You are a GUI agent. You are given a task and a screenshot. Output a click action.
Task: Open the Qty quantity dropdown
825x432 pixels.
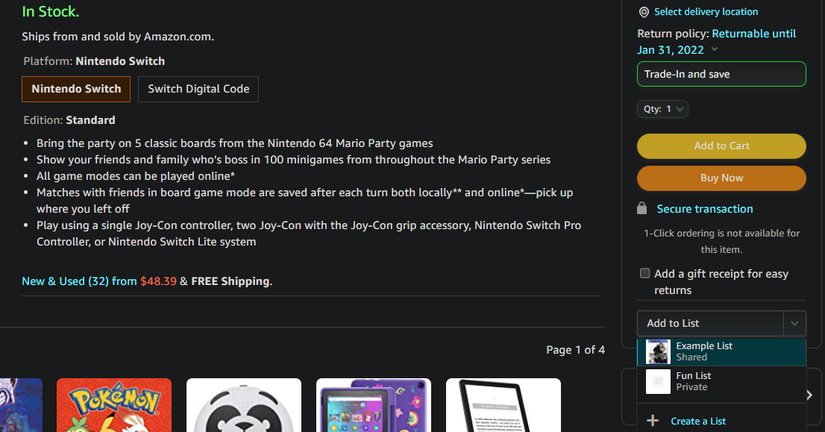[663, 109]
